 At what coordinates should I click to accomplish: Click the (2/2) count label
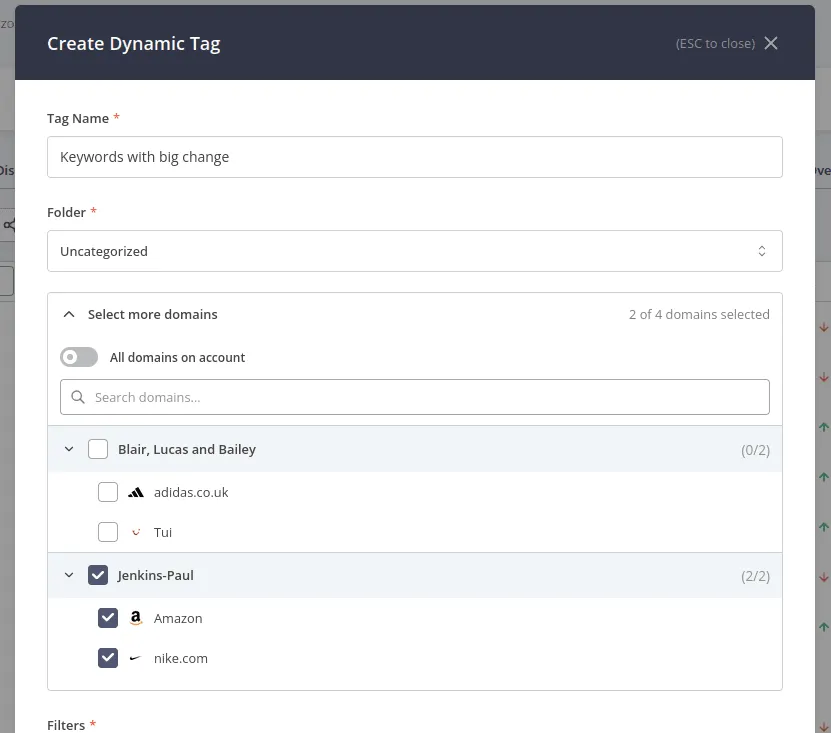[x=755, y=576]
